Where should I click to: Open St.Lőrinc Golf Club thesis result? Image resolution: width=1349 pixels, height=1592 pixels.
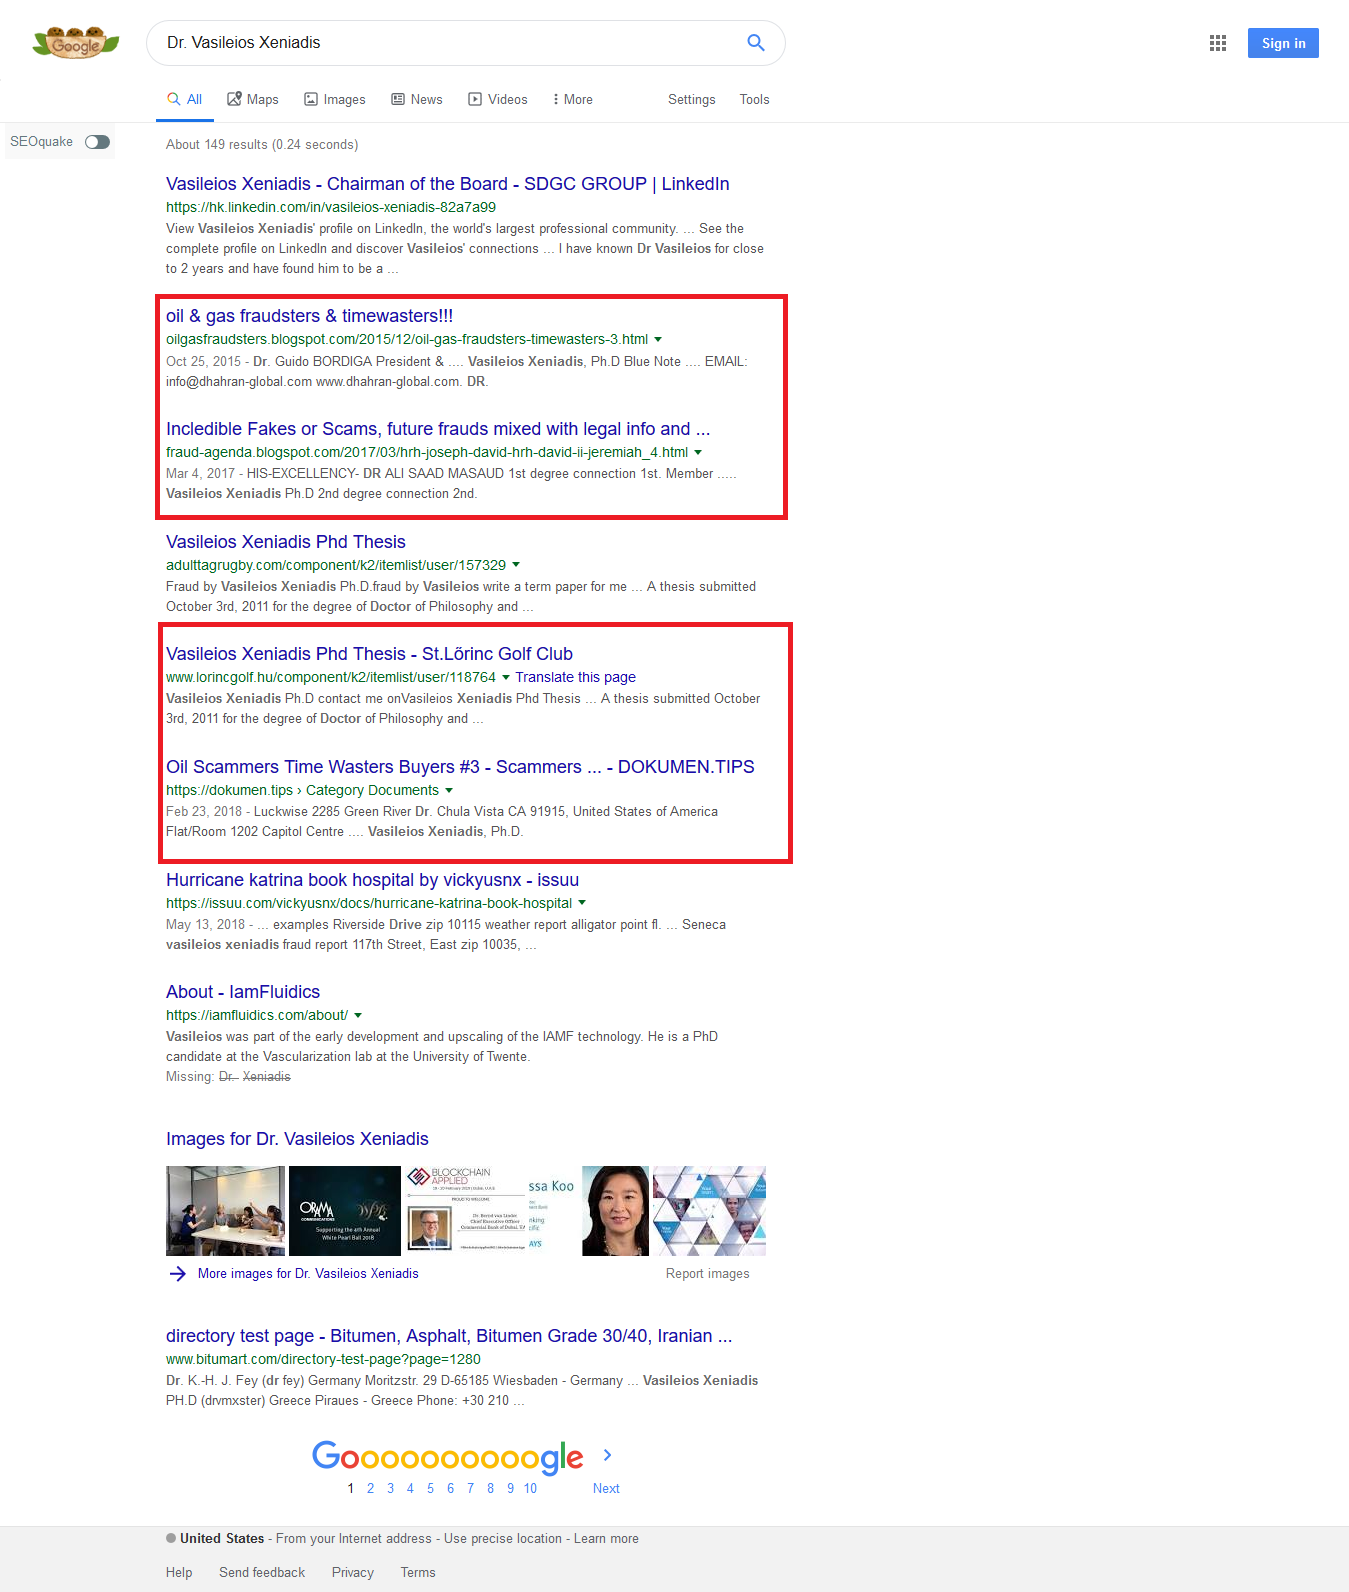tap(369, 654)
